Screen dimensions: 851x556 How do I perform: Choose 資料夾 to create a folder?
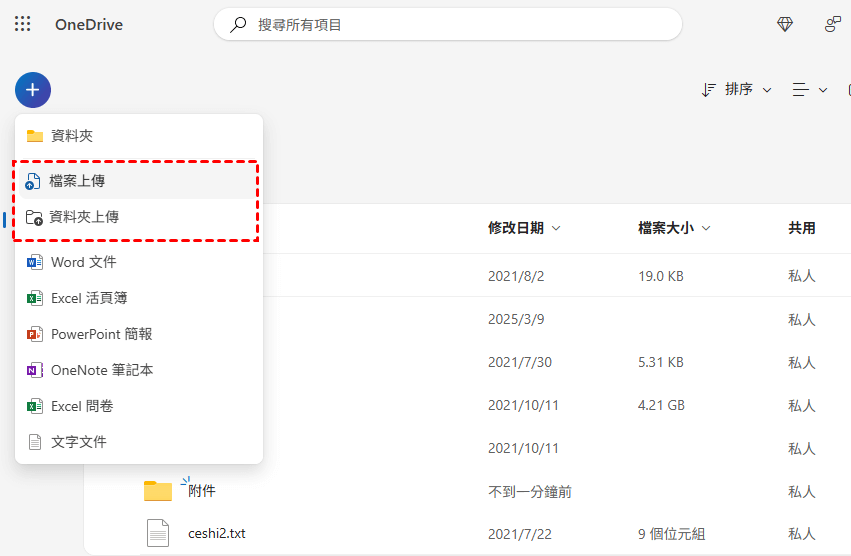point(139,136)
